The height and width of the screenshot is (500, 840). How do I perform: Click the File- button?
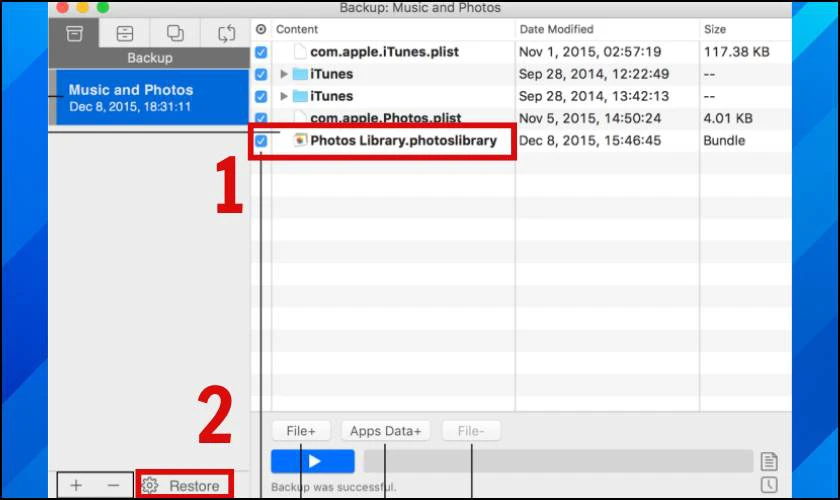click(471, 431)
